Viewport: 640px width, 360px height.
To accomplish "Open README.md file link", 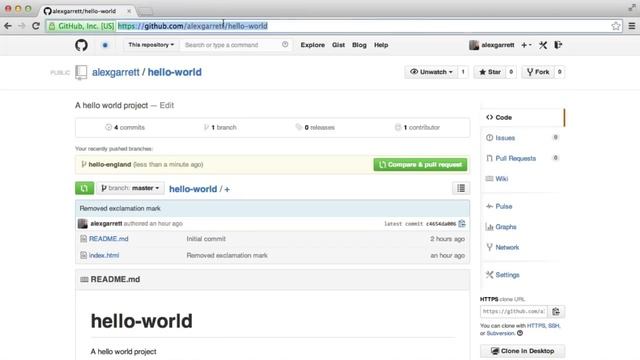I will tap(109, 239).
